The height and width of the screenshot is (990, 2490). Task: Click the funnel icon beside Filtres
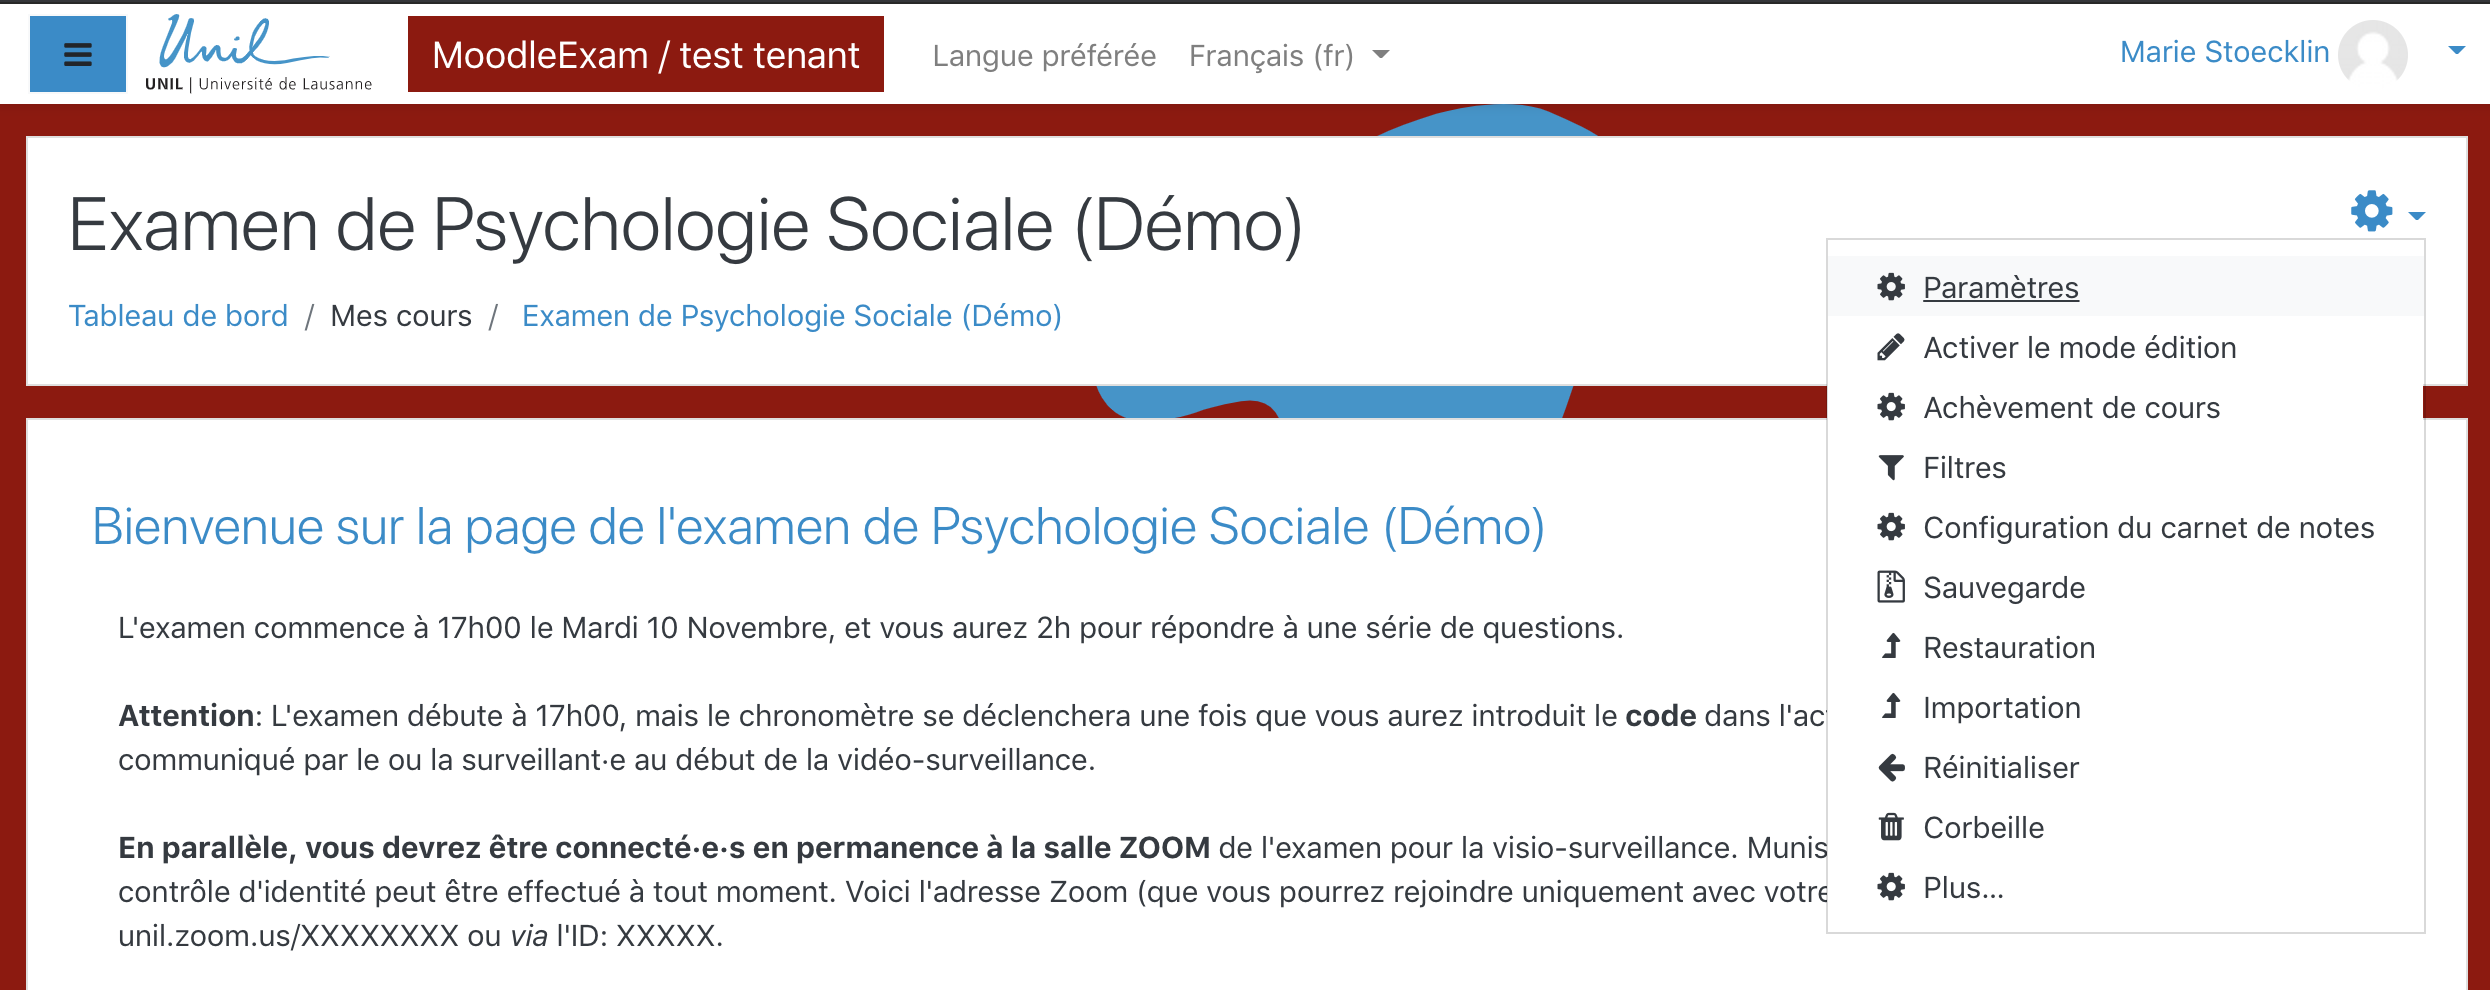[1890, 467]
